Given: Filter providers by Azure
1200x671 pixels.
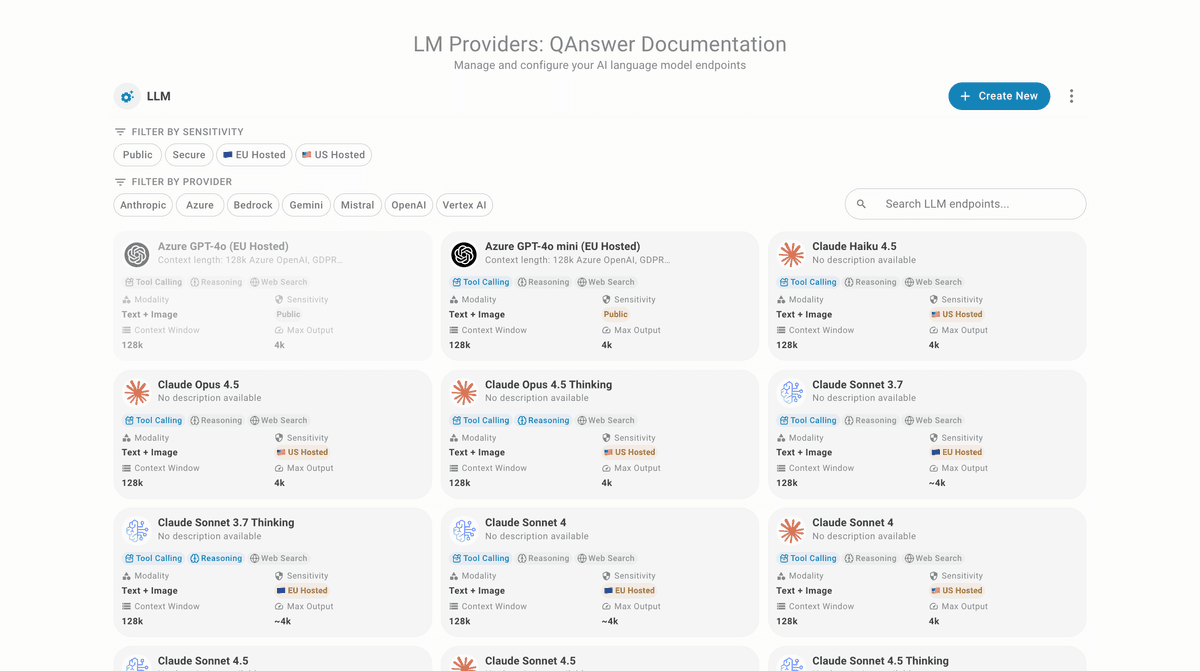Looking at the screenshot, I should [x=200, y=205].
